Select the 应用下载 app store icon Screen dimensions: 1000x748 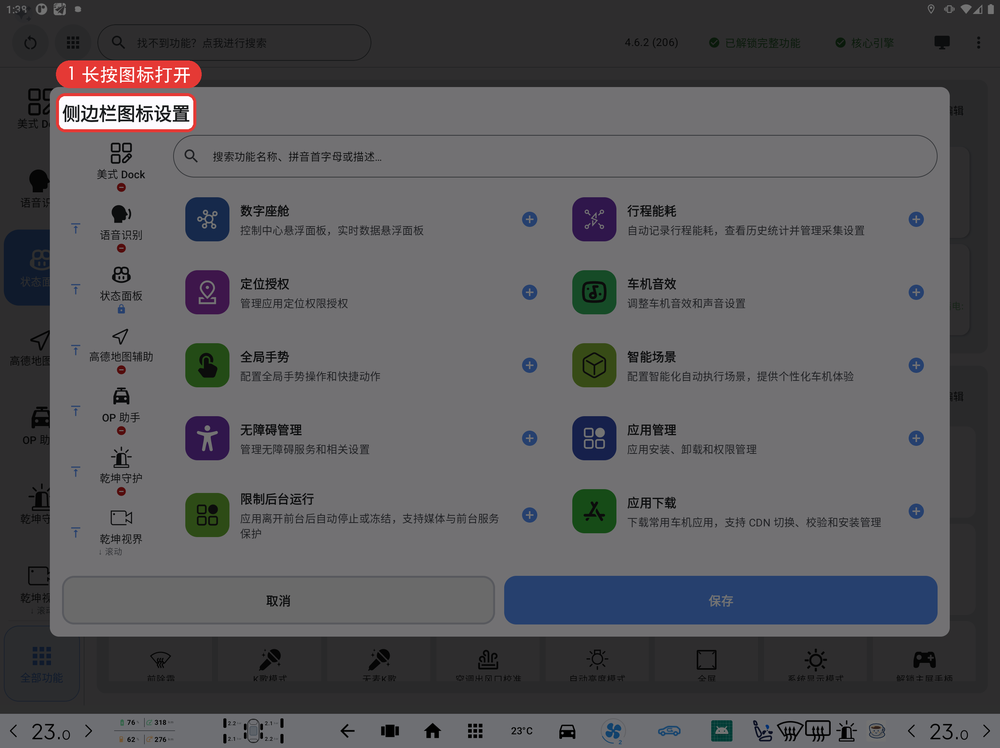tap(594, 511)
